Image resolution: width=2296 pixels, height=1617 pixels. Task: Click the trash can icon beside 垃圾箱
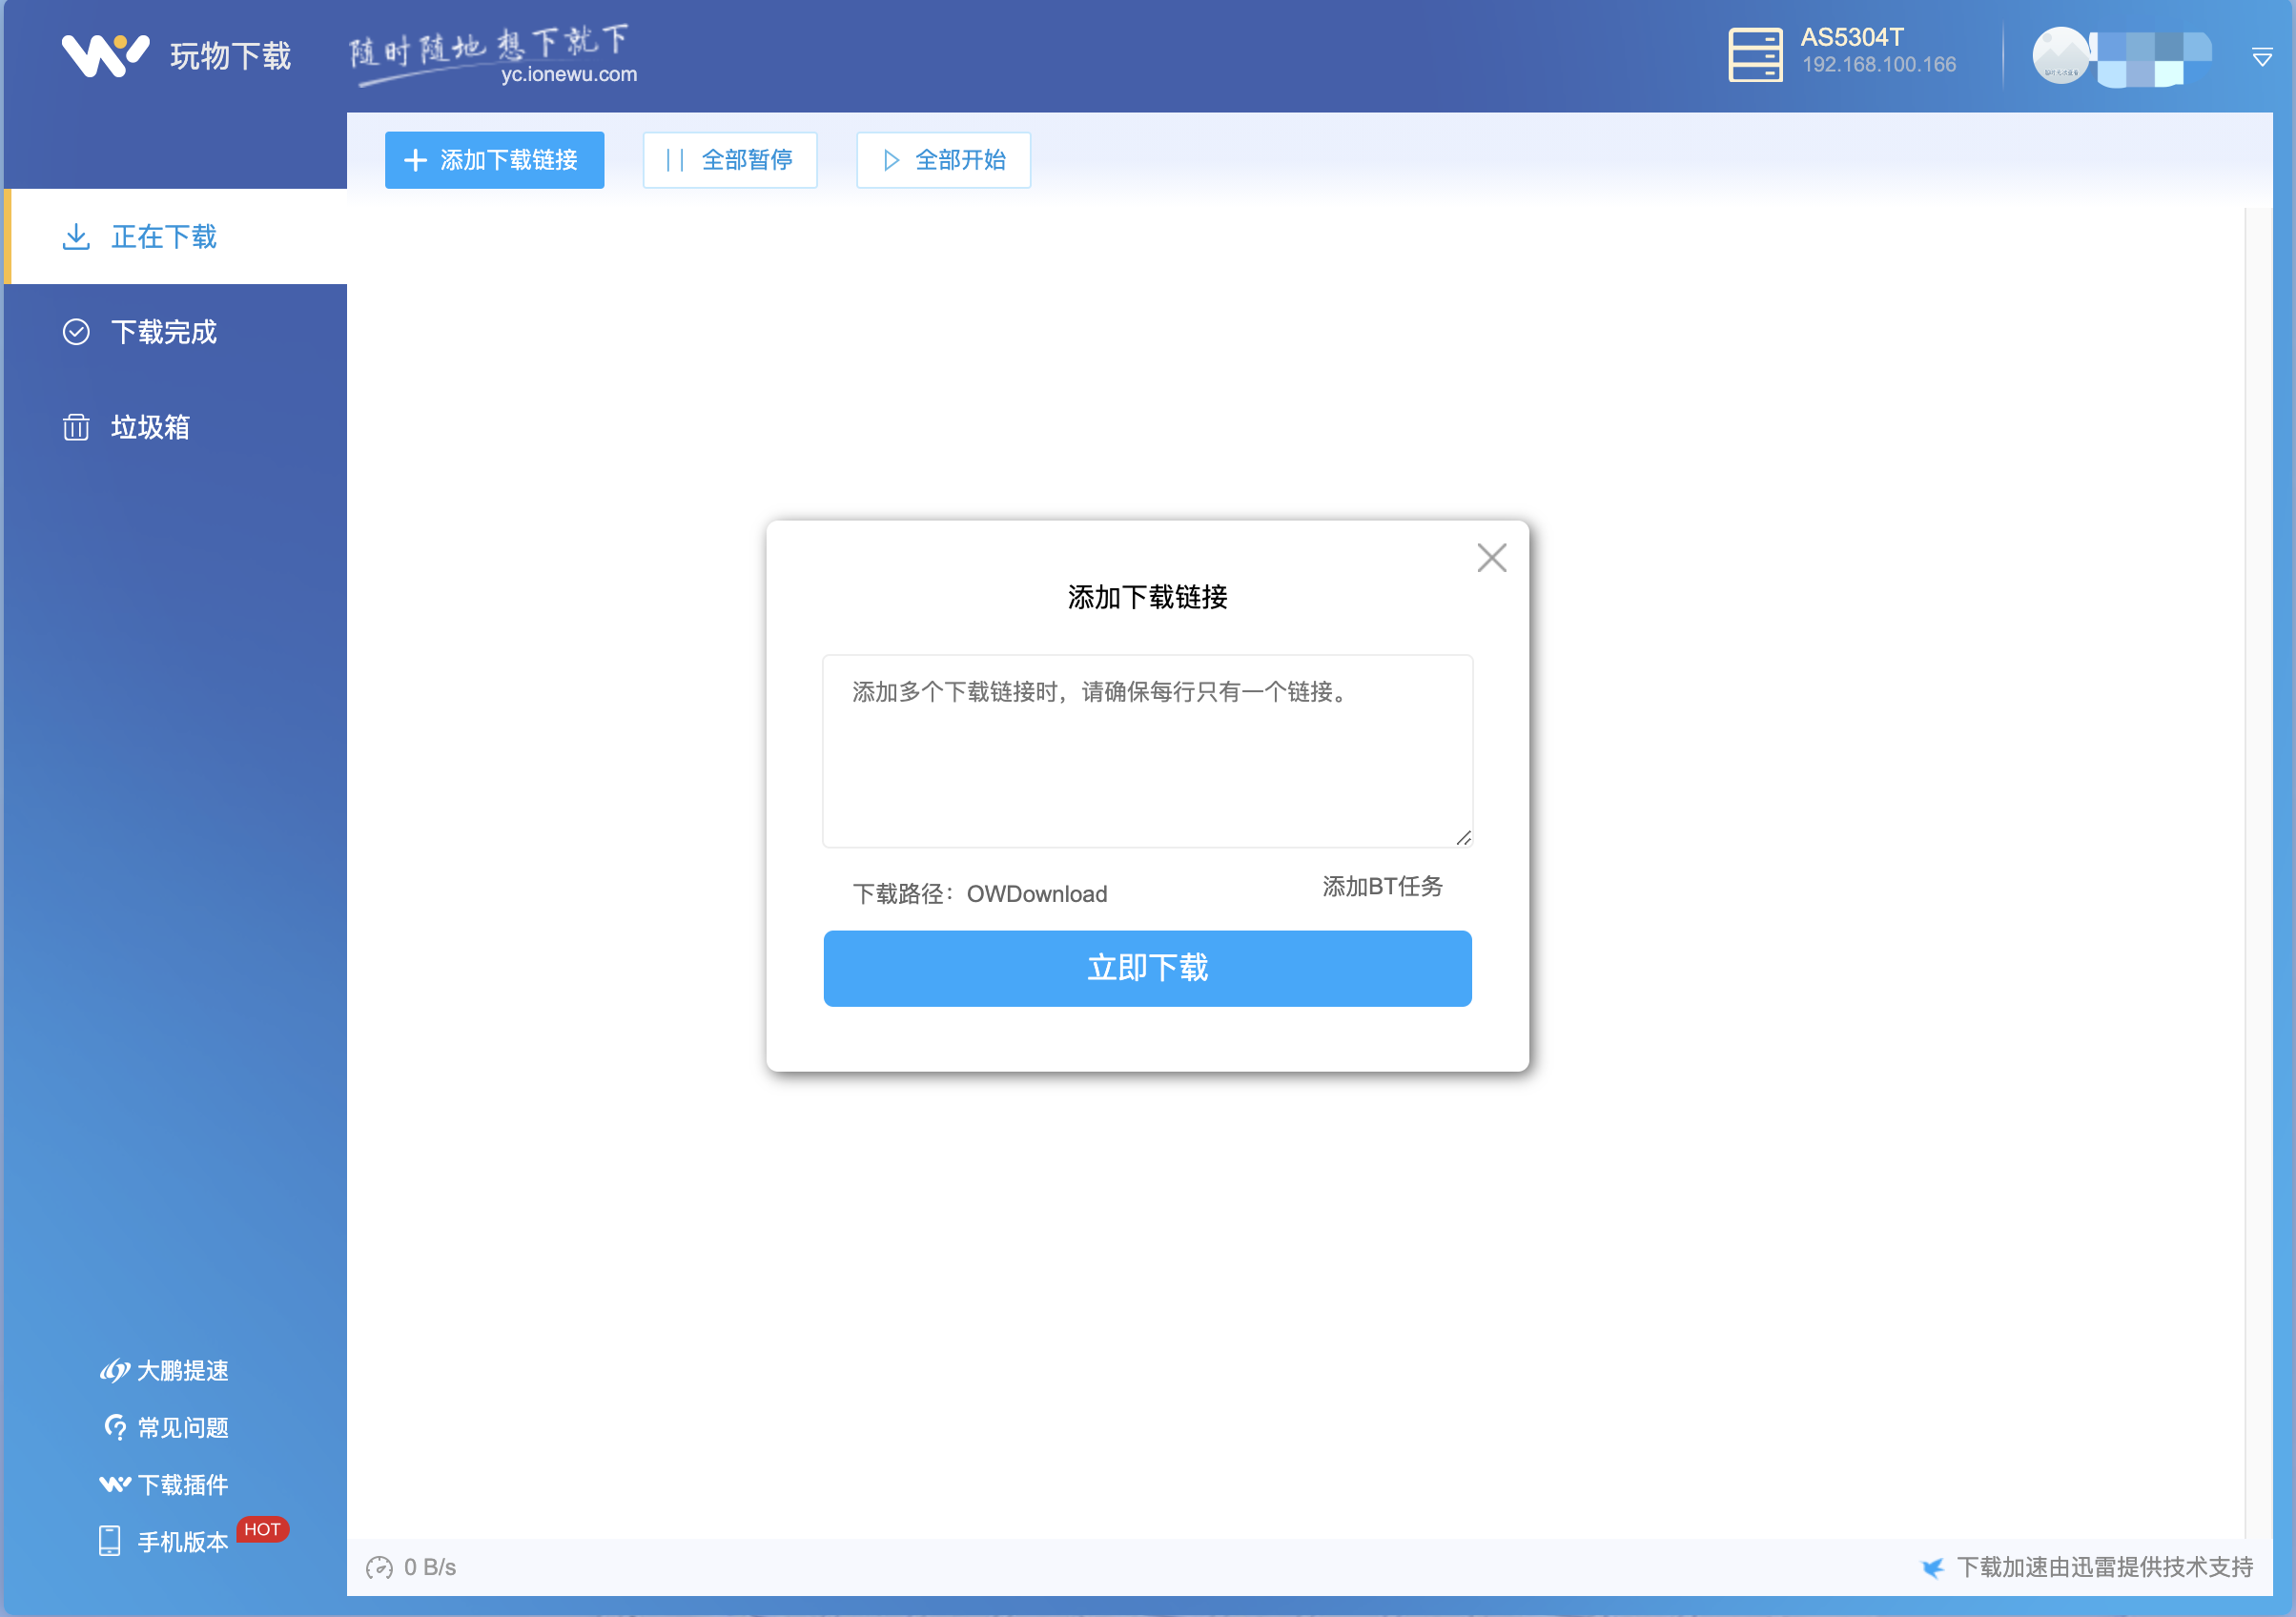pos(76,427)
